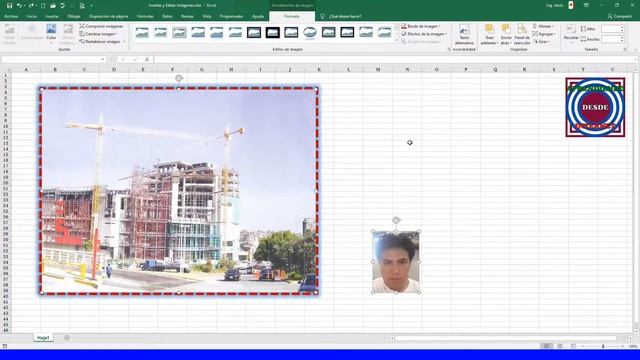Click the Texto alternativo button

[x=464, y=34]
